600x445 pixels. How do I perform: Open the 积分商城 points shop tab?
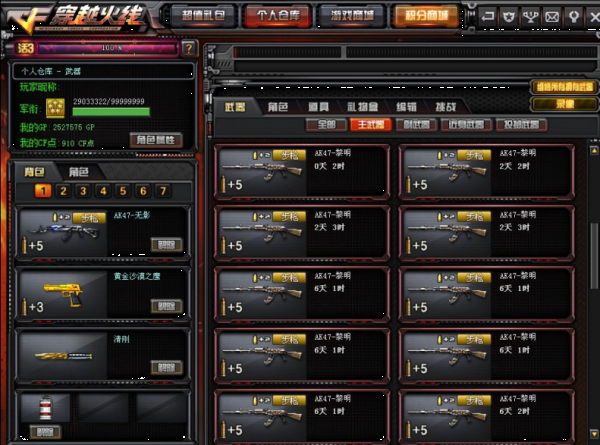coord(426,16)
